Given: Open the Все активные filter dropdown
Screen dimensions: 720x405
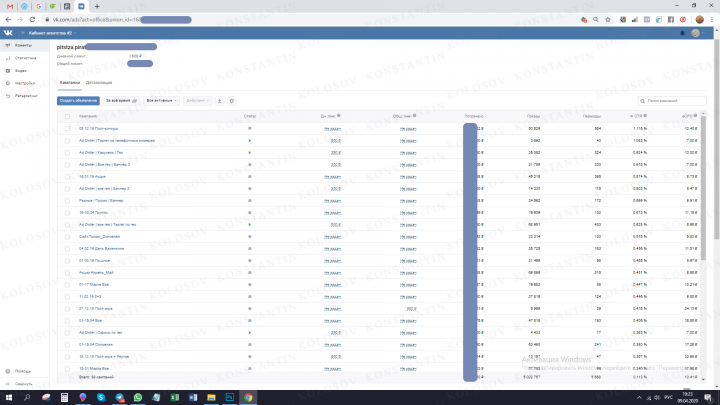Looking at the screenshot, I should (x=161, y=101).
